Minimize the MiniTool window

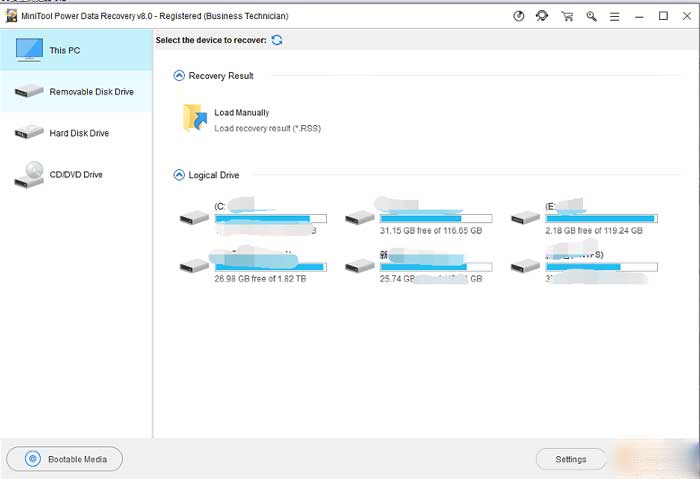(639, 17)
